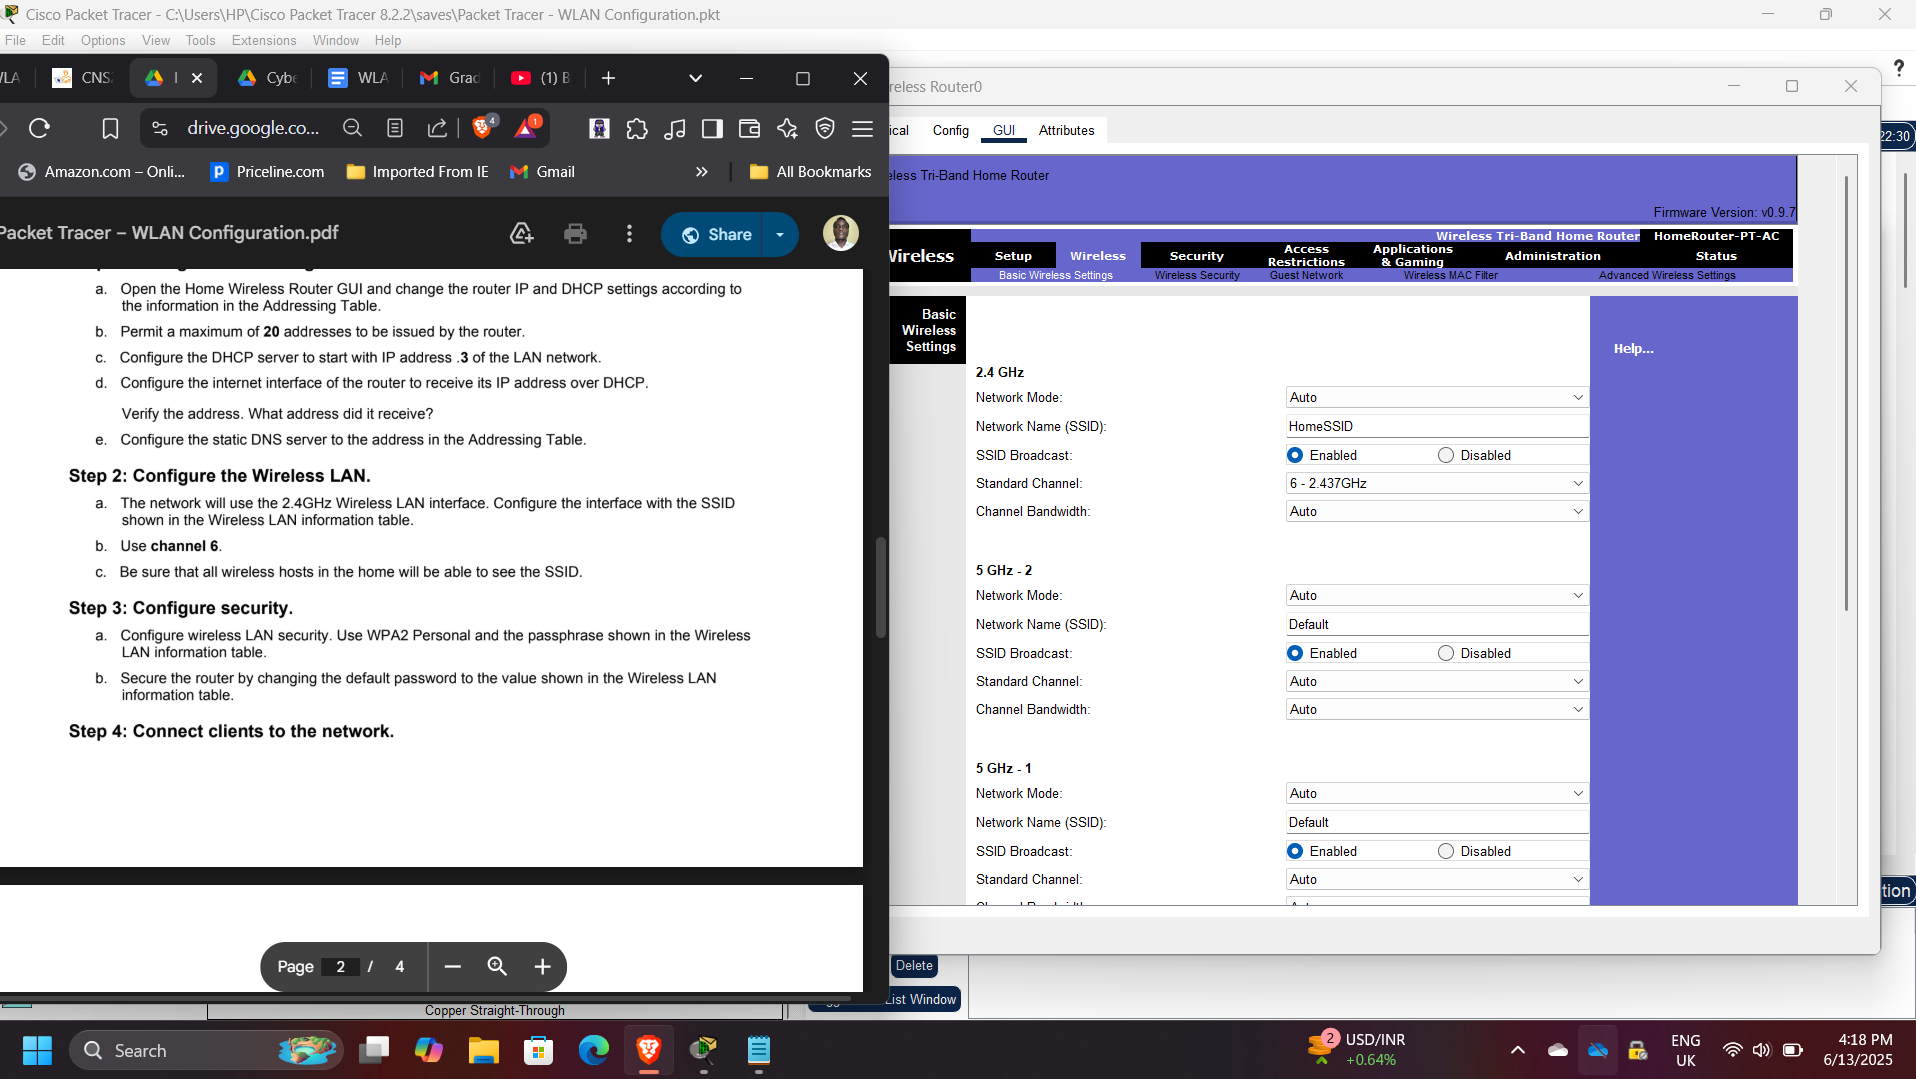The width and height of the screenshot is (1916, 1079).
Task: Open the browser extensions panel
Action: (x=637, y=128)
